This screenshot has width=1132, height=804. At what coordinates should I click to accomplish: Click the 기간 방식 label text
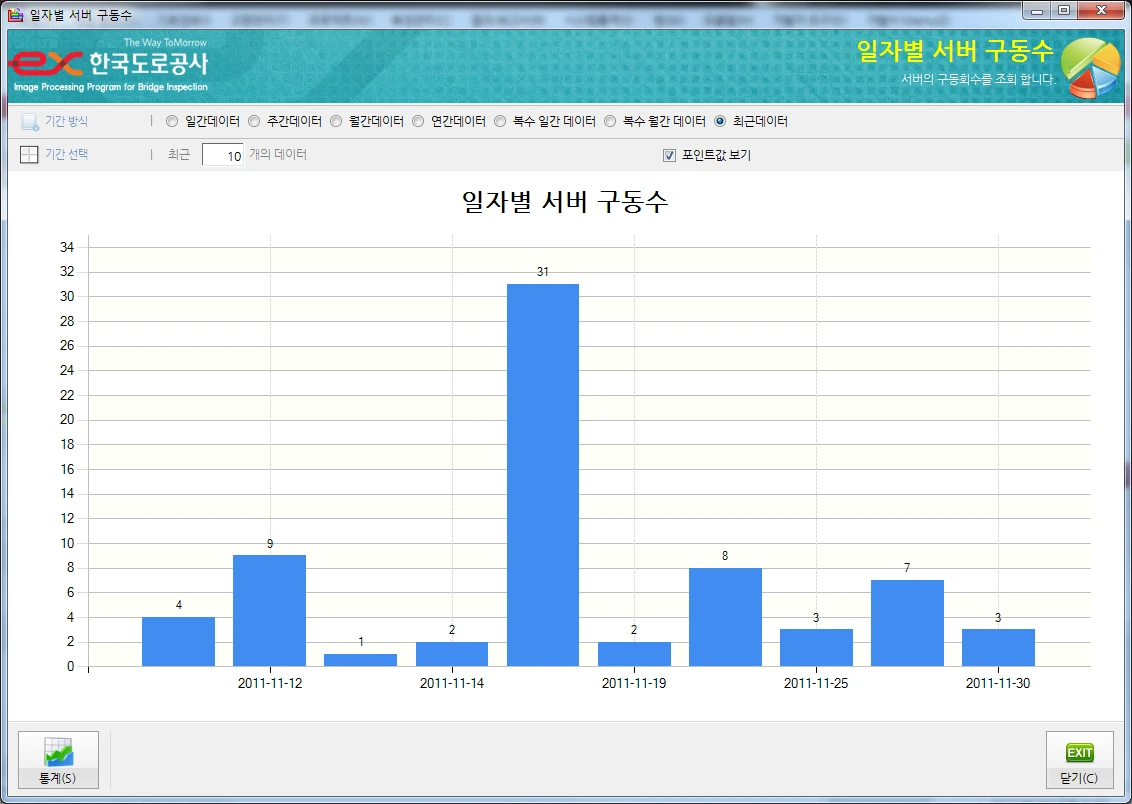66,121
